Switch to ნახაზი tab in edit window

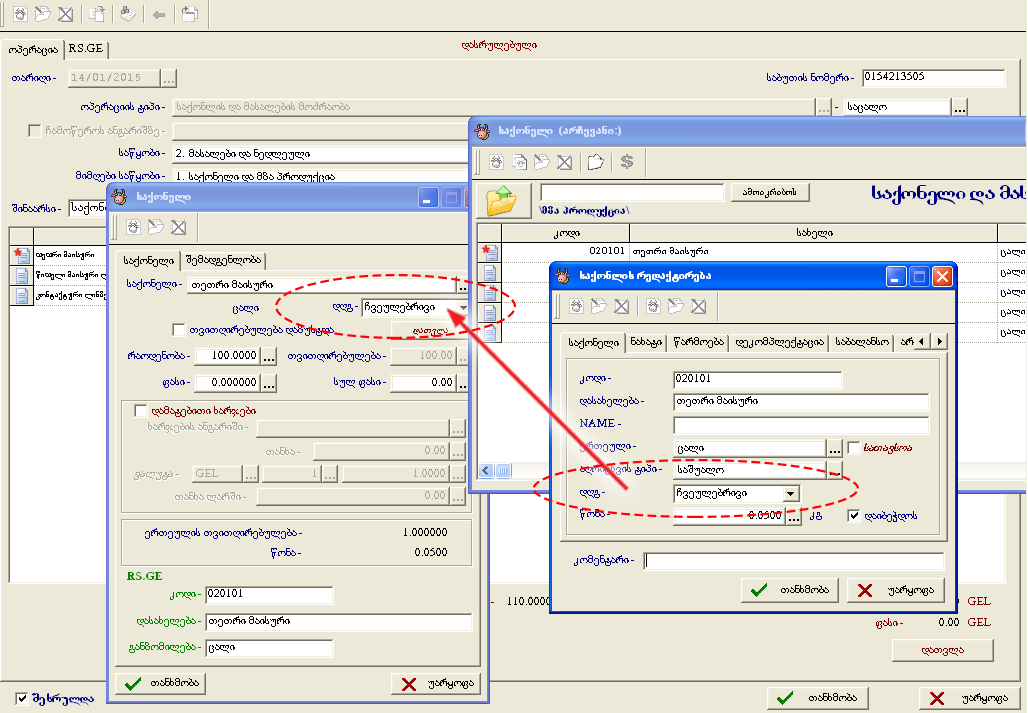[646, 341]
